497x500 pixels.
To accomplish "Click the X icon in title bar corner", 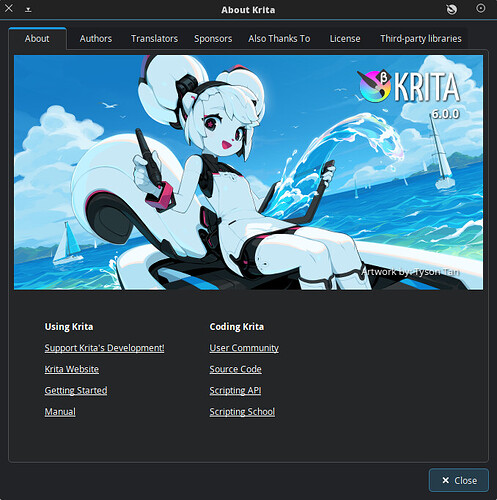I will click(9, 8).
